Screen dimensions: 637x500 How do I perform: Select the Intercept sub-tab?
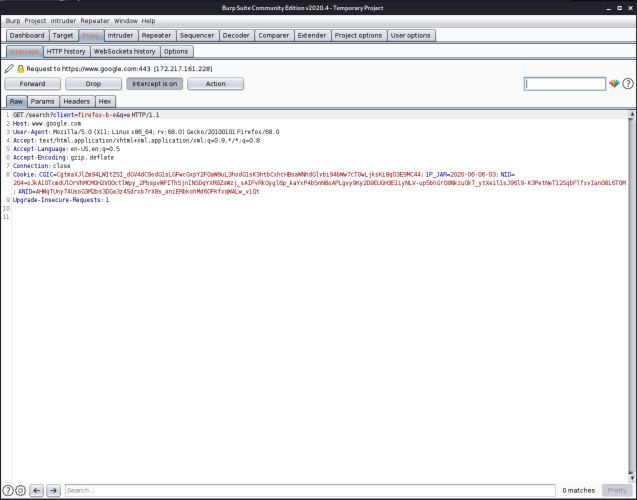coord(24,52)
